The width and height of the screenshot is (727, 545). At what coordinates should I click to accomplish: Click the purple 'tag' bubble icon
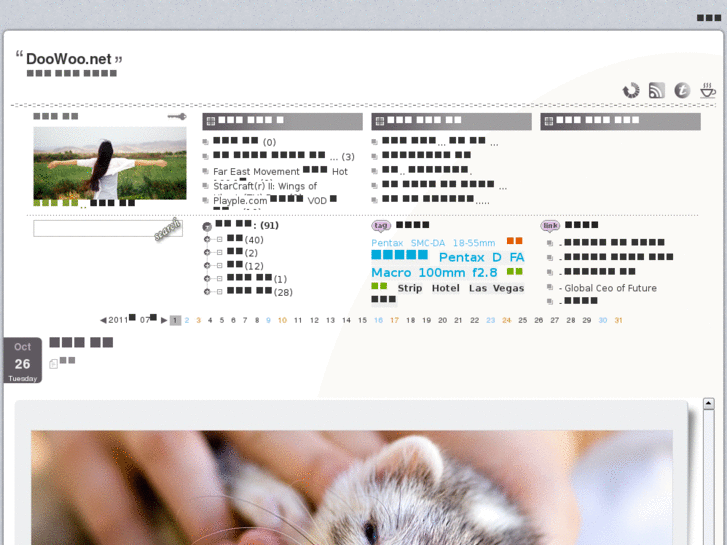pos(381,225)
